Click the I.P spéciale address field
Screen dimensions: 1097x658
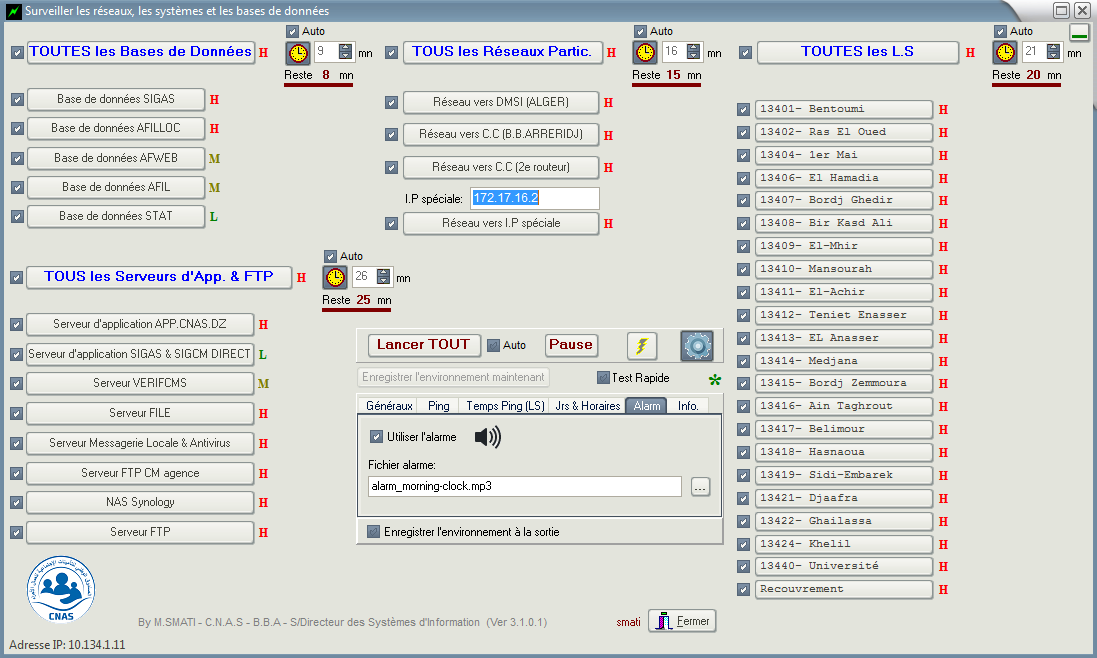click(535, 199)
